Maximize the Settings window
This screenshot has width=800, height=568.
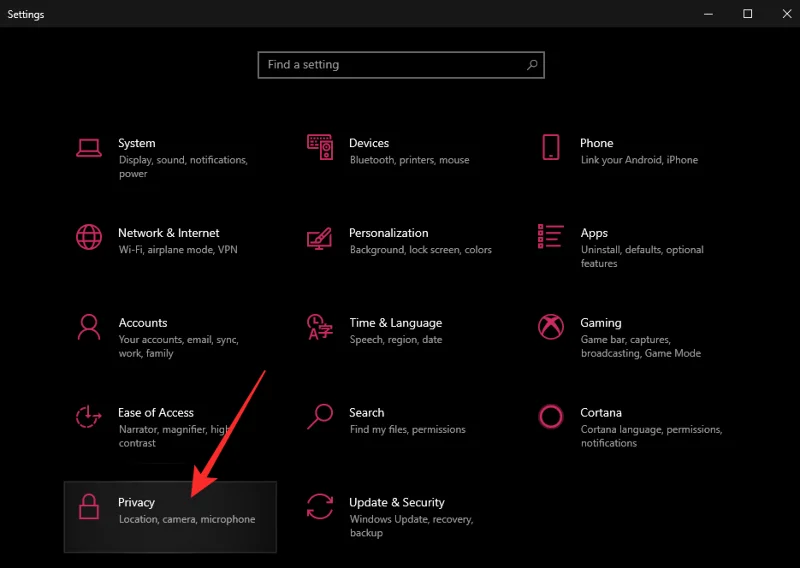pyautogui.click(x=747, y=14)
